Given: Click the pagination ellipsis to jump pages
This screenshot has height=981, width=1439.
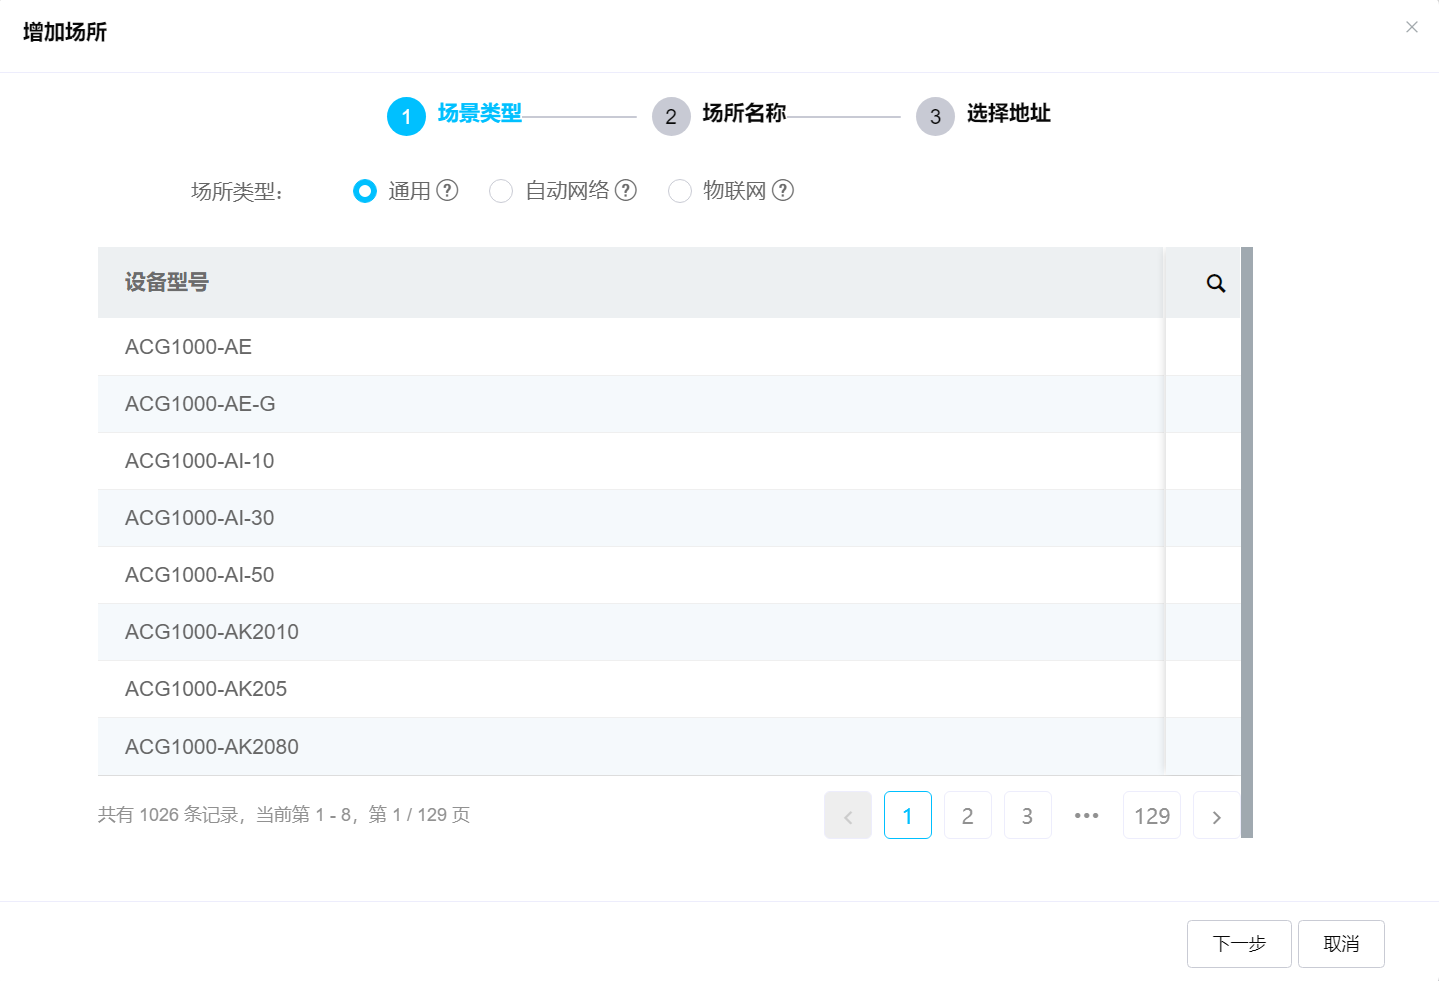Looking at the screenshot, I should click(1087, 816).
